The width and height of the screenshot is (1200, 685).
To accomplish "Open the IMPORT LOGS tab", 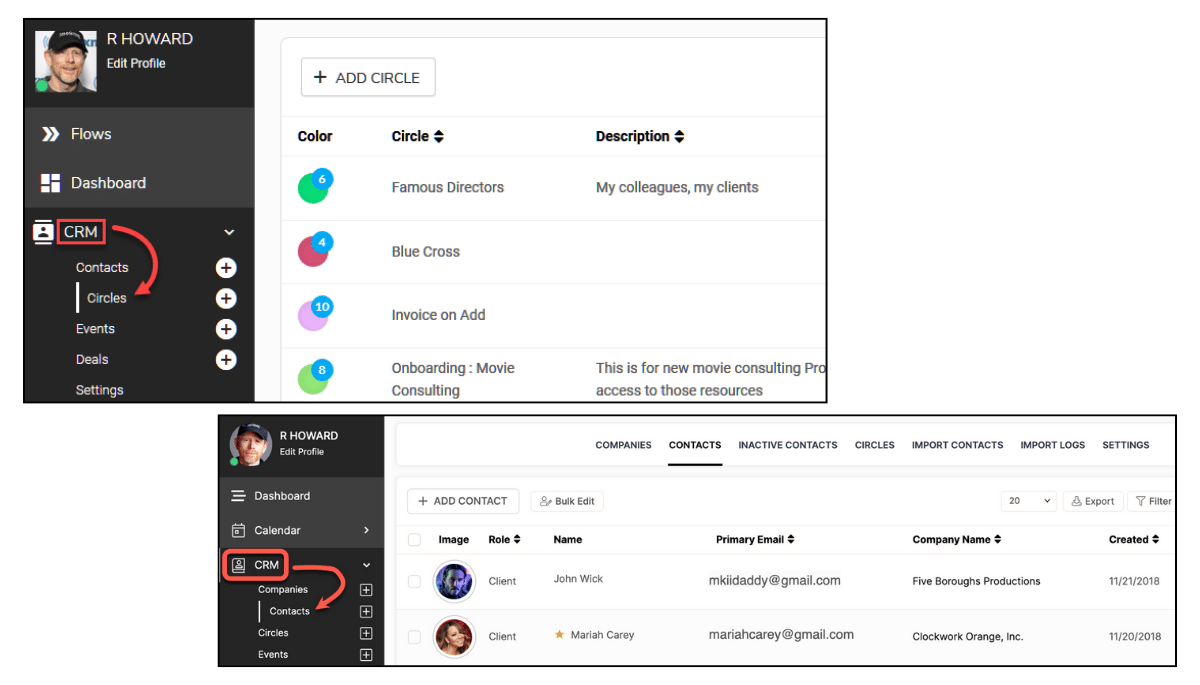I will (1052, 445).
